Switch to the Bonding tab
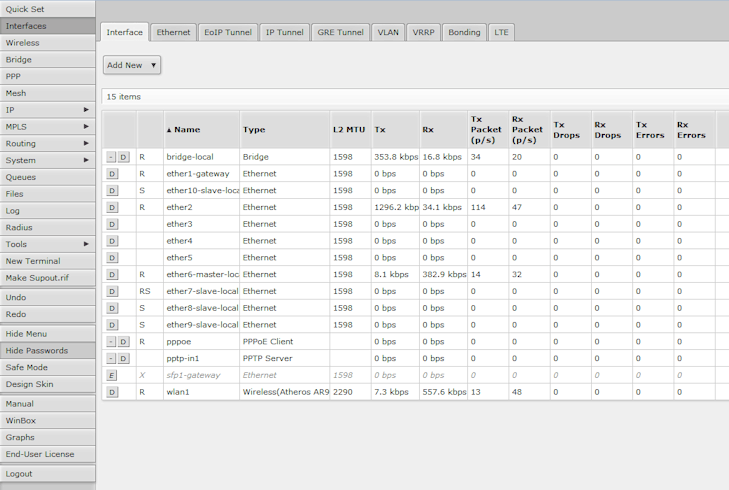The width and height of the screenshot is (729, 490). 464,32
